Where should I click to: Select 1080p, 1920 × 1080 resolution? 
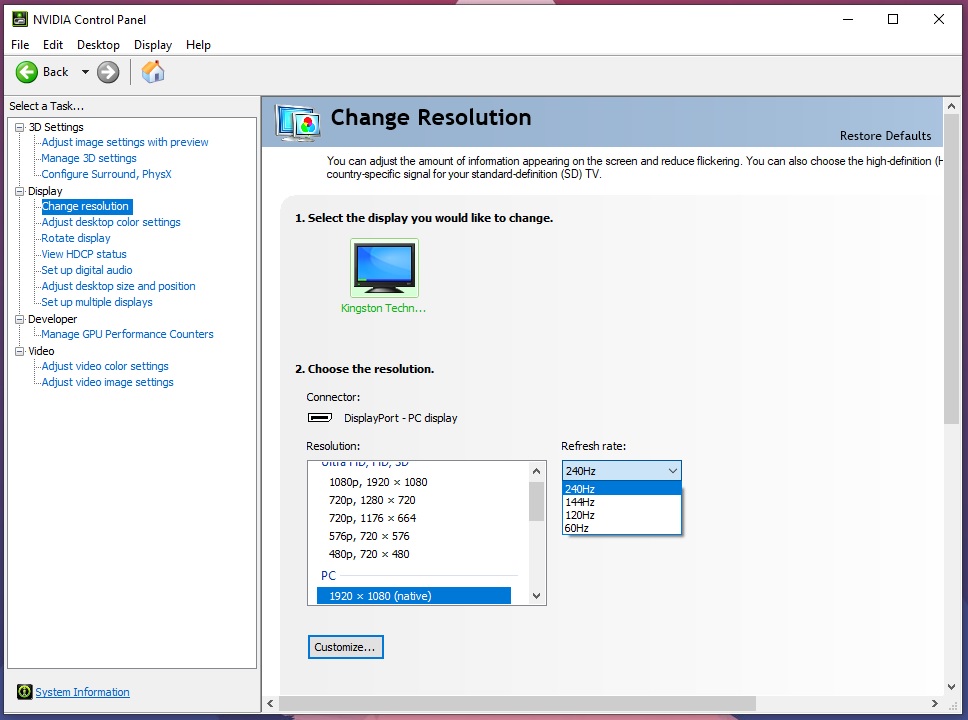pos(378,482)
